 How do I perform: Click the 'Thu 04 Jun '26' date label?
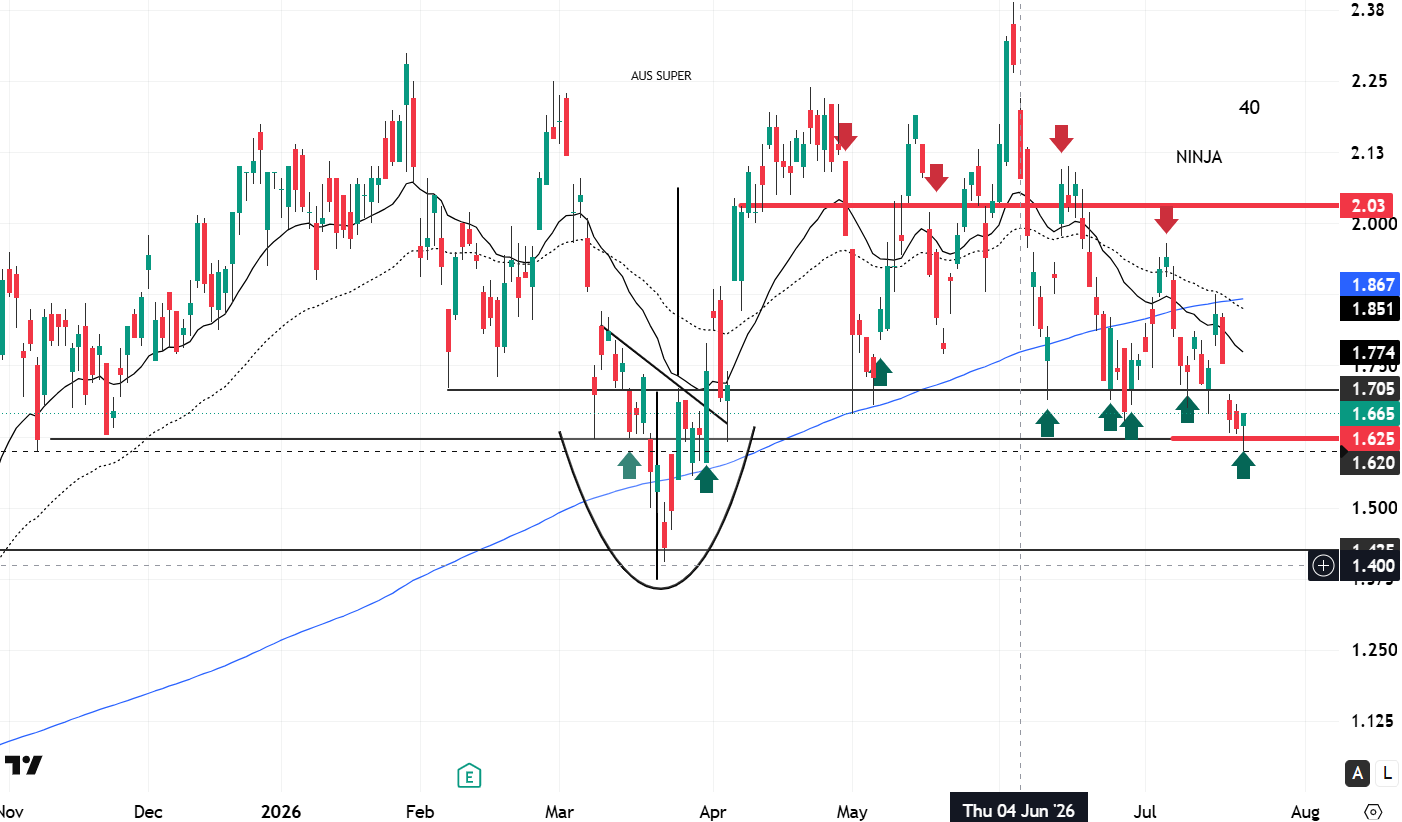click(1019, 810)
